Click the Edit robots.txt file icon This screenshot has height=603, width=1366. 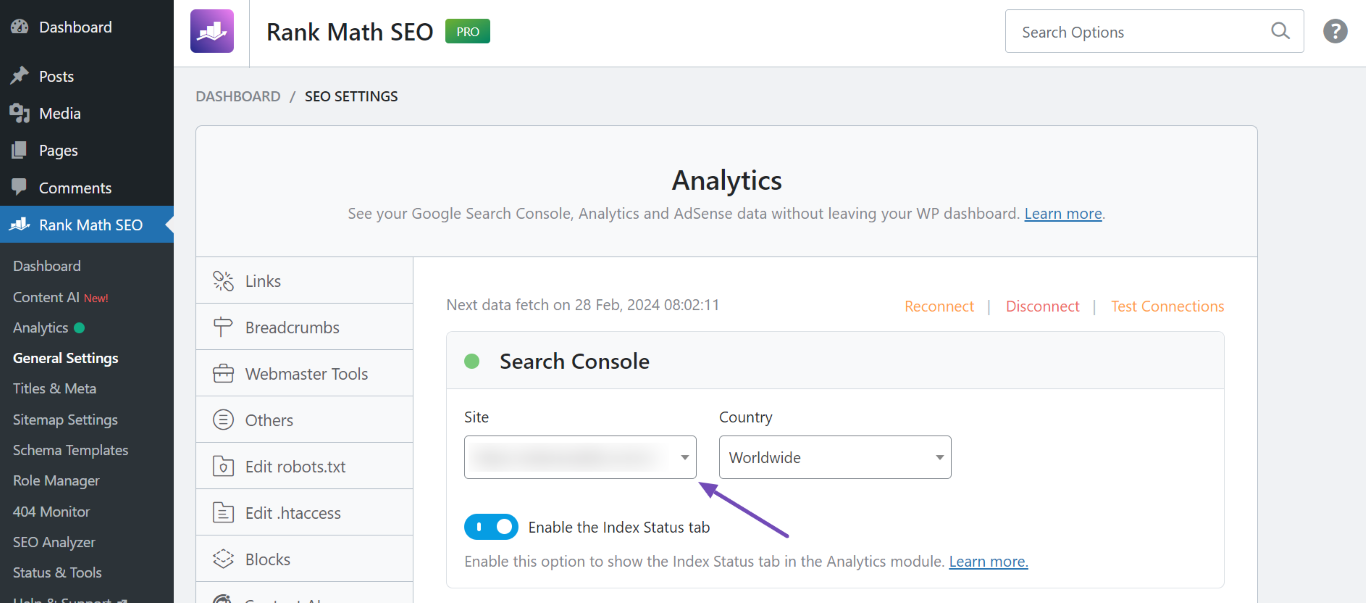pyautogui.click(x=224, y=466)
